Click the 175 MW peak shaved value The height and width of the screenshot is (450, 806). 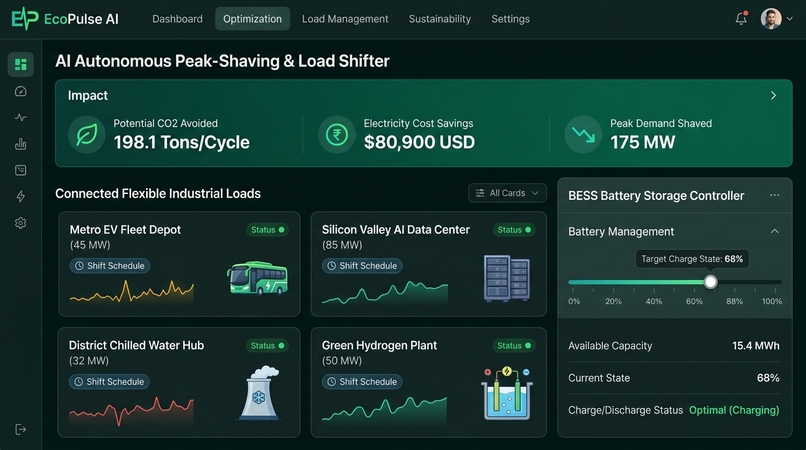click(643, 142)
